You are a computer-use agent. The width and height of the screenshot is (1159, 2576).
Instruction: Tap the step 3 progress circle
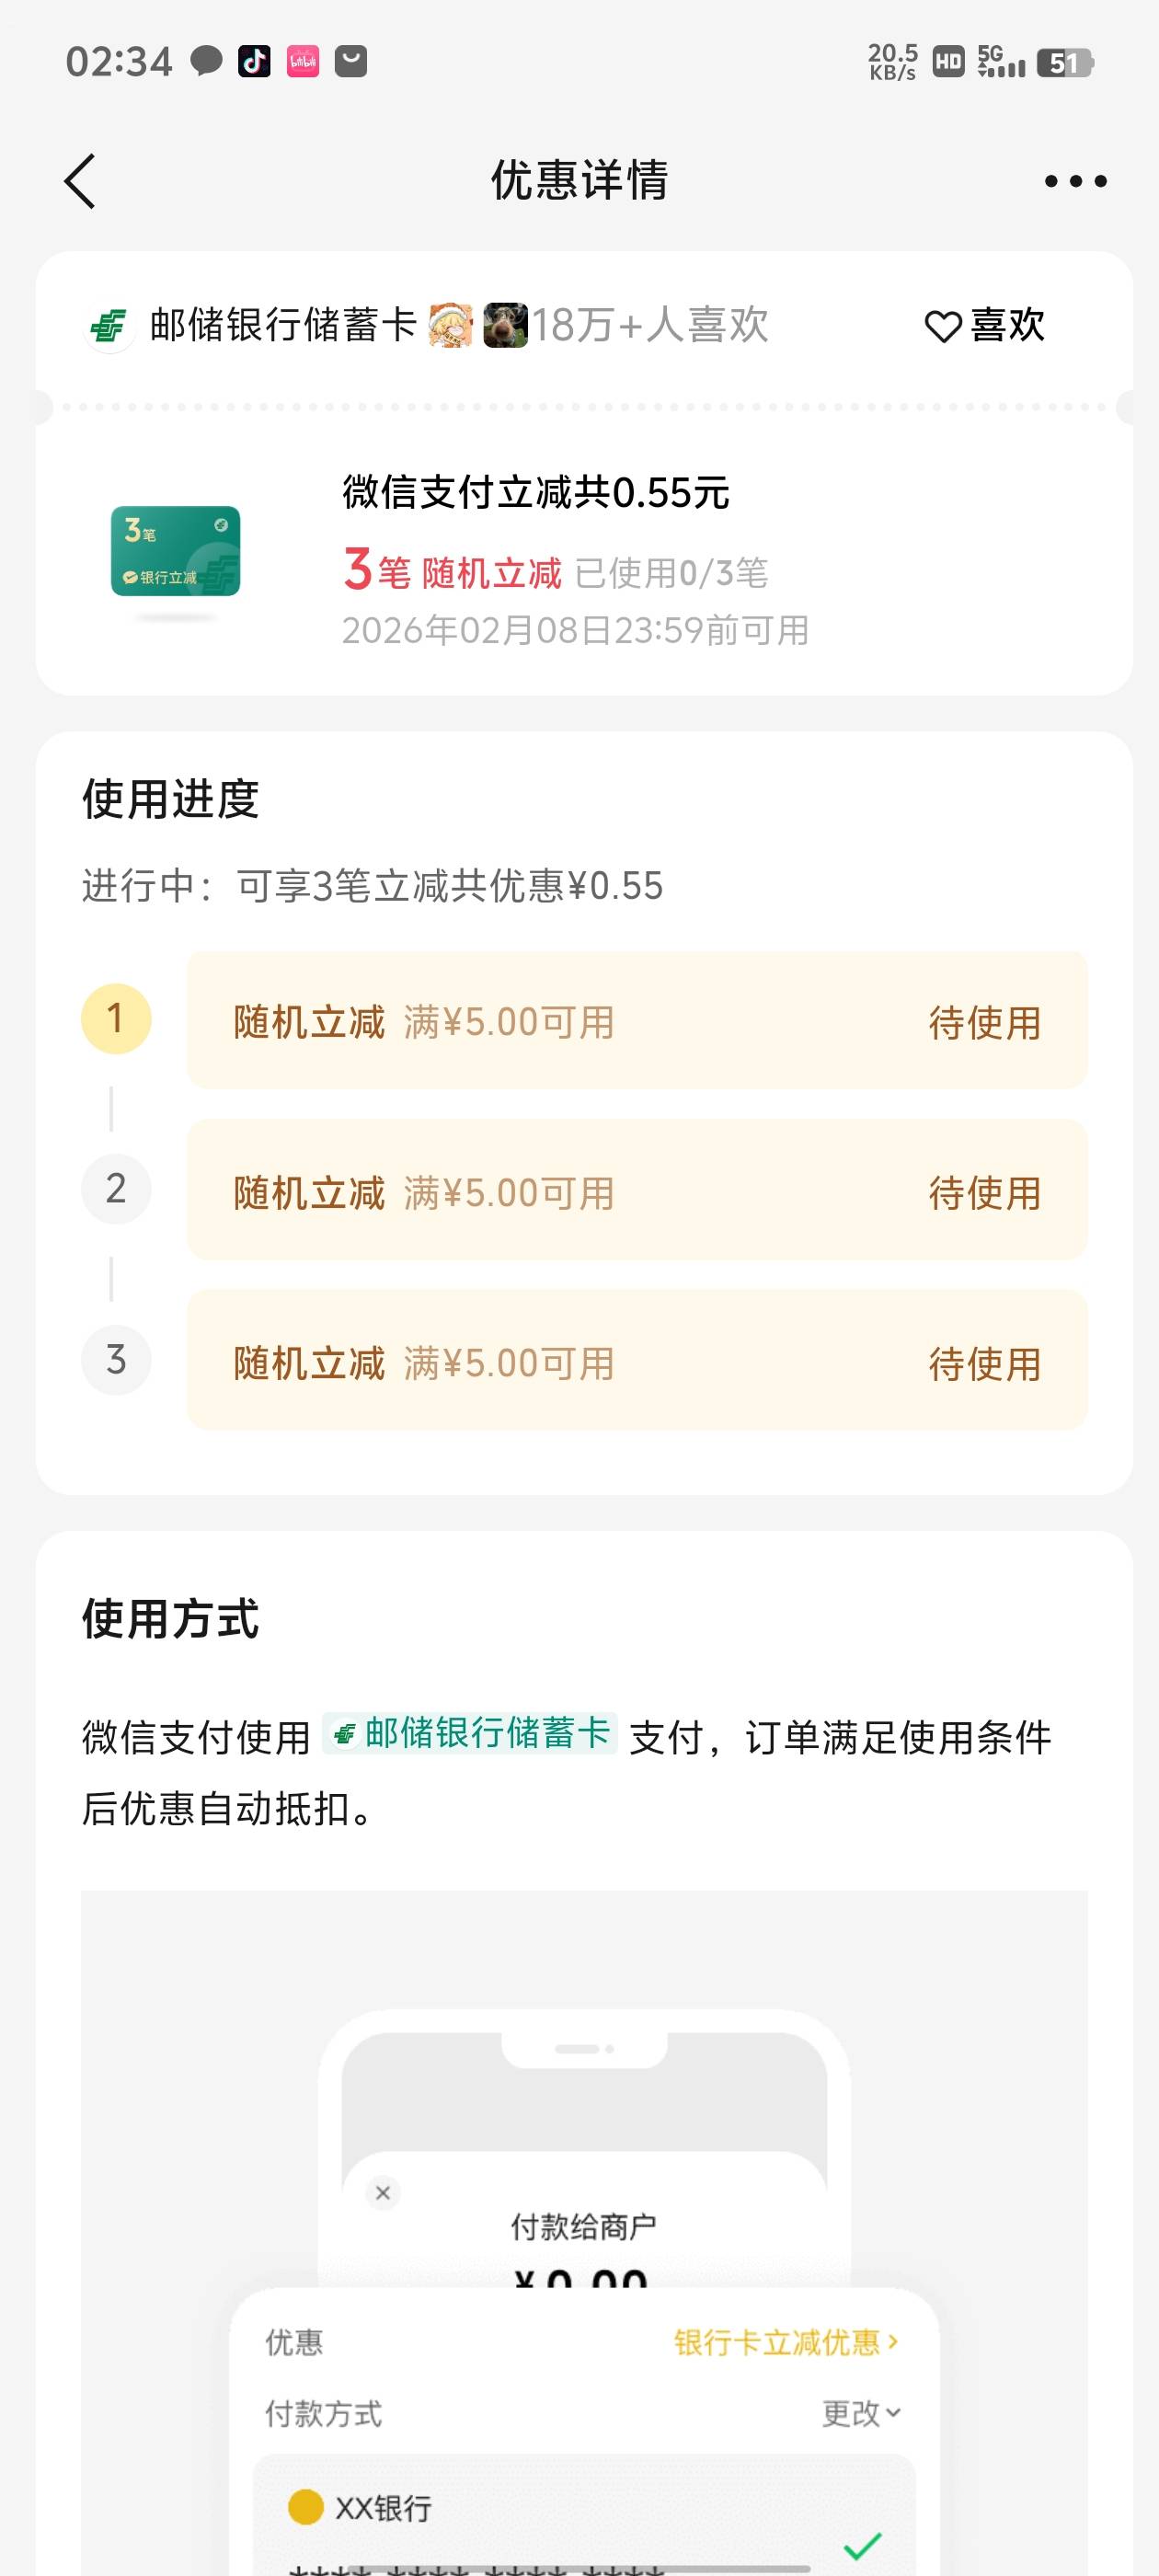point(116,1360)
